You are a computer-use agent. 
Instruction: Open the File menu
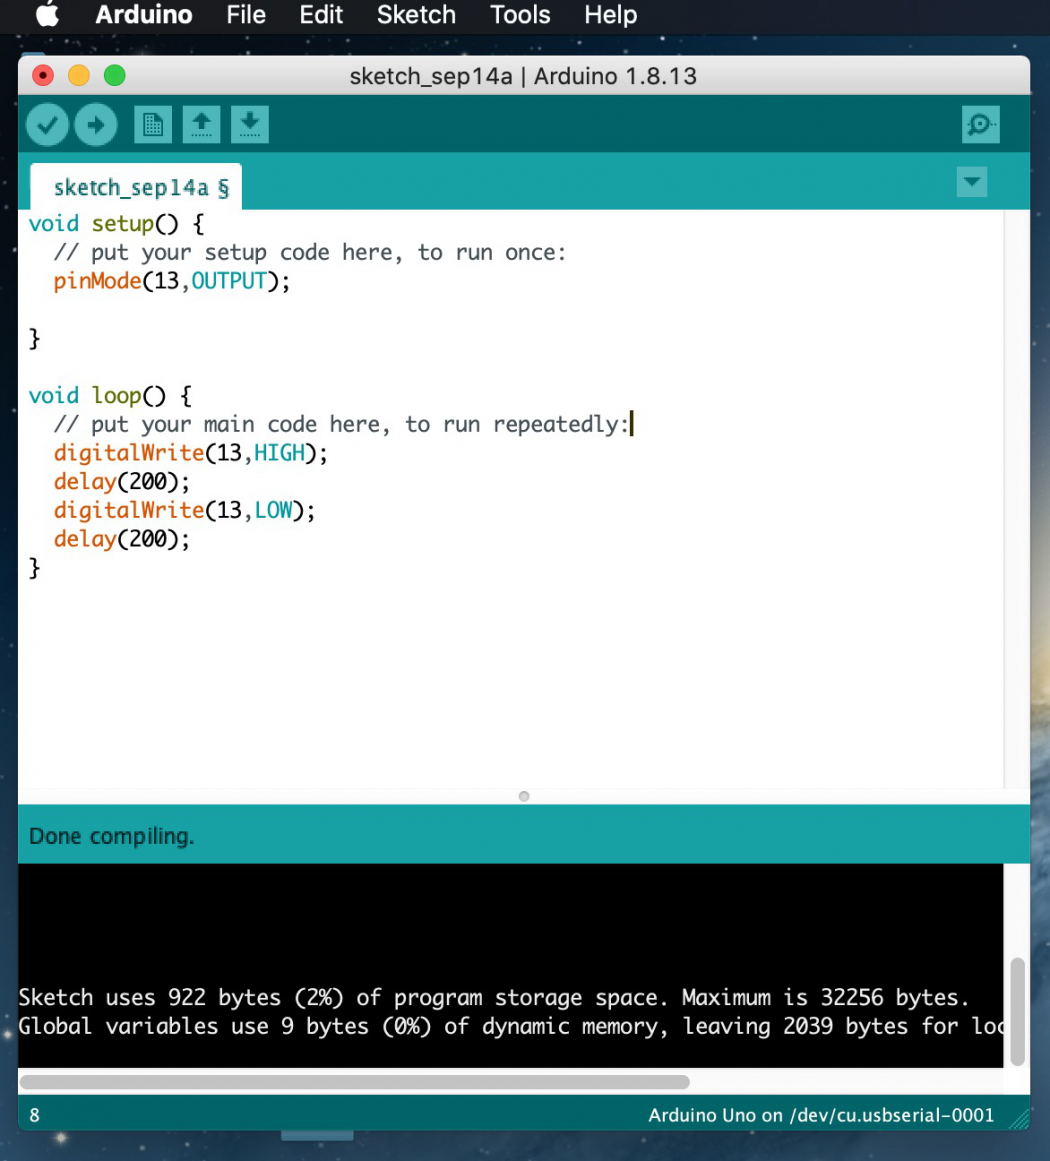(x=246, y=15)
